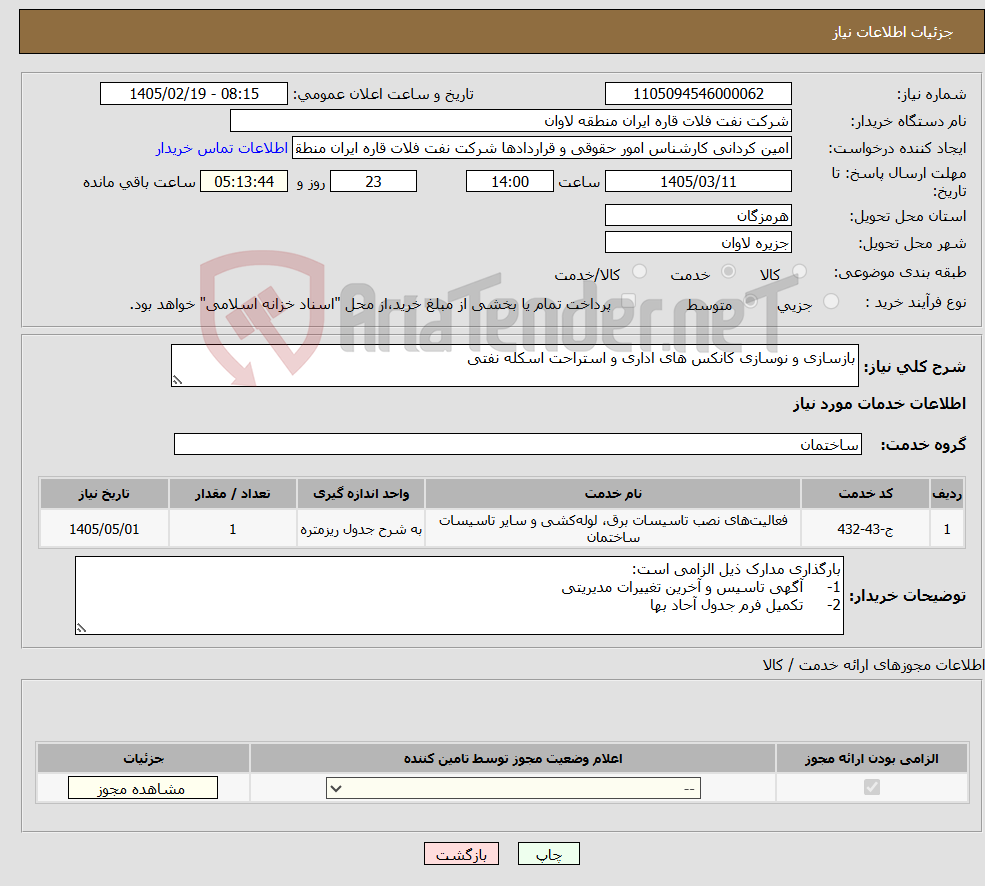Click the remaining time field 05:13:44
985x886 pixels.
pyautogui.click(x=244, y=182)
